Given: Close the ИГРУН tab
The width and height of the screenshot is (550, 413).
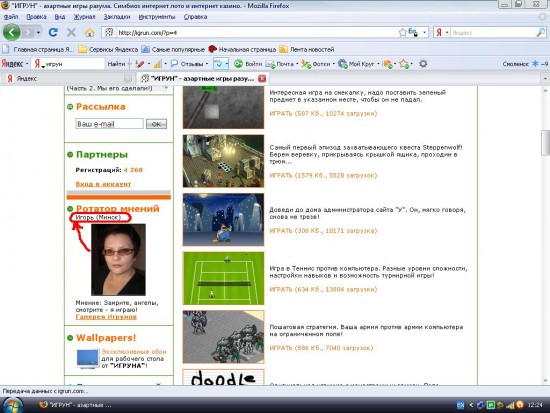Looking at the screenshot, I should [262, 79].
